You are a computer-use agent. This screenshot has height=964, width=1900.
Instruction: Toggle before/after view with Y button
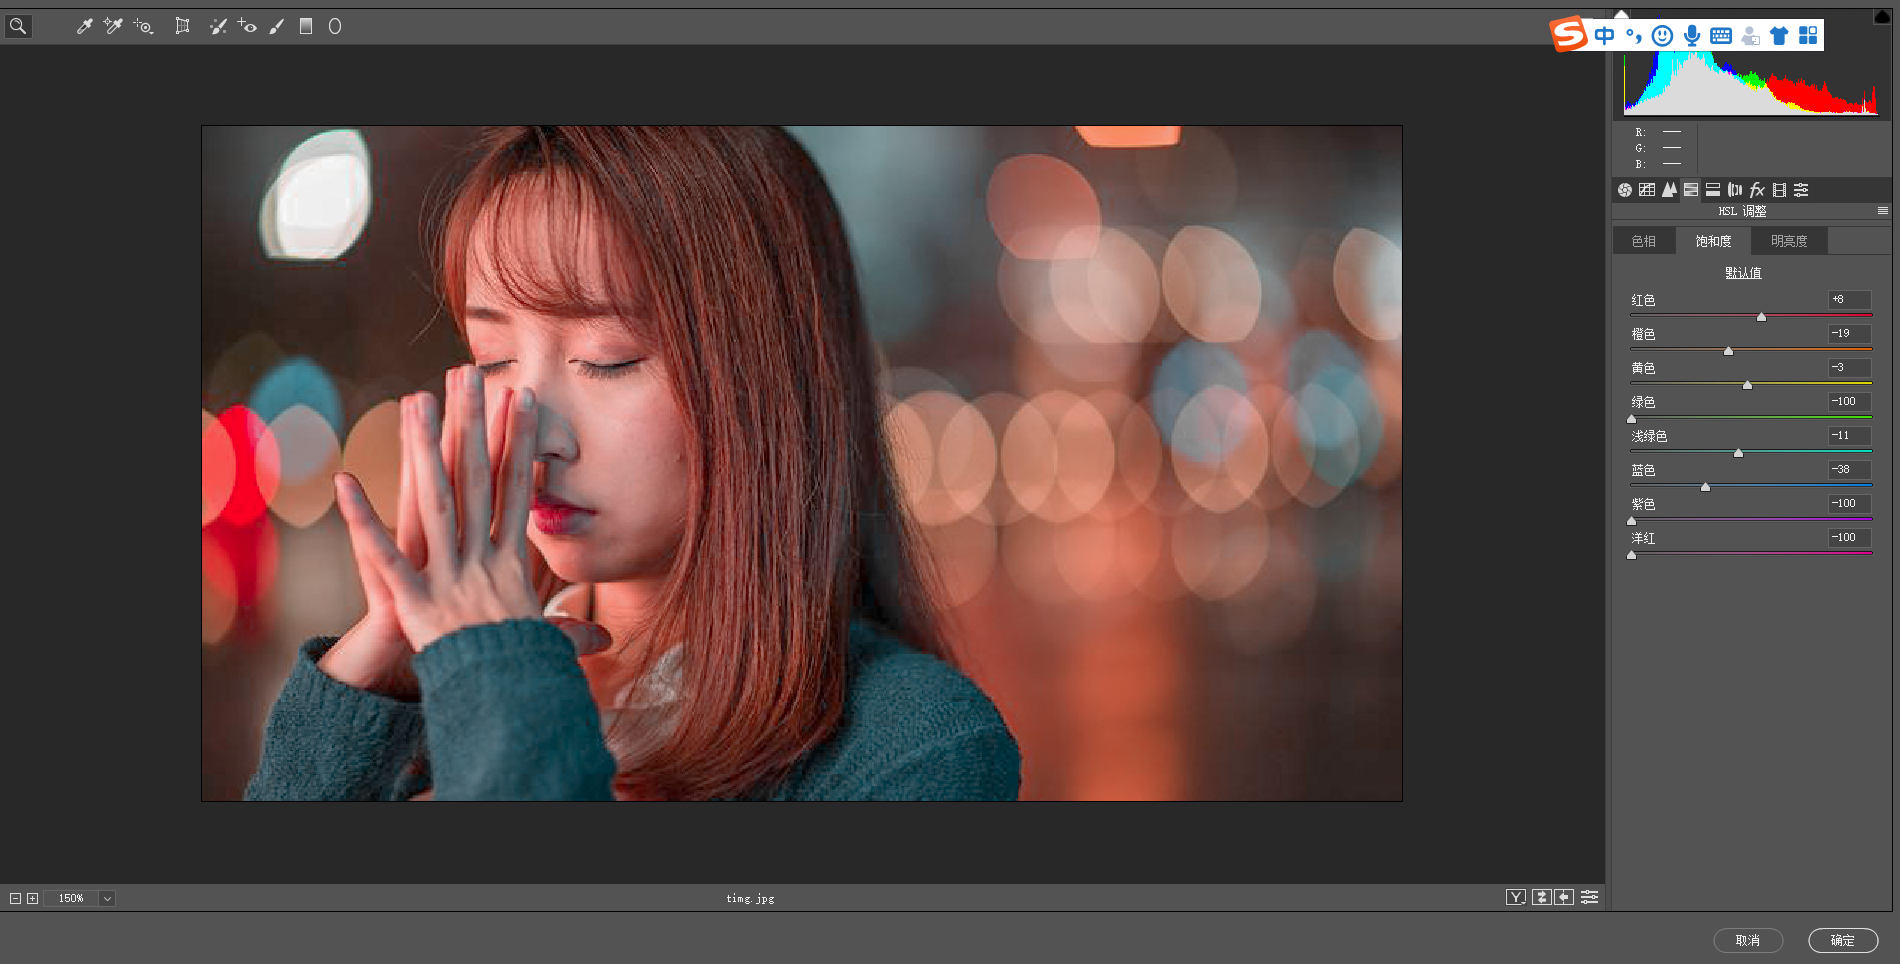pos(1515,897)
